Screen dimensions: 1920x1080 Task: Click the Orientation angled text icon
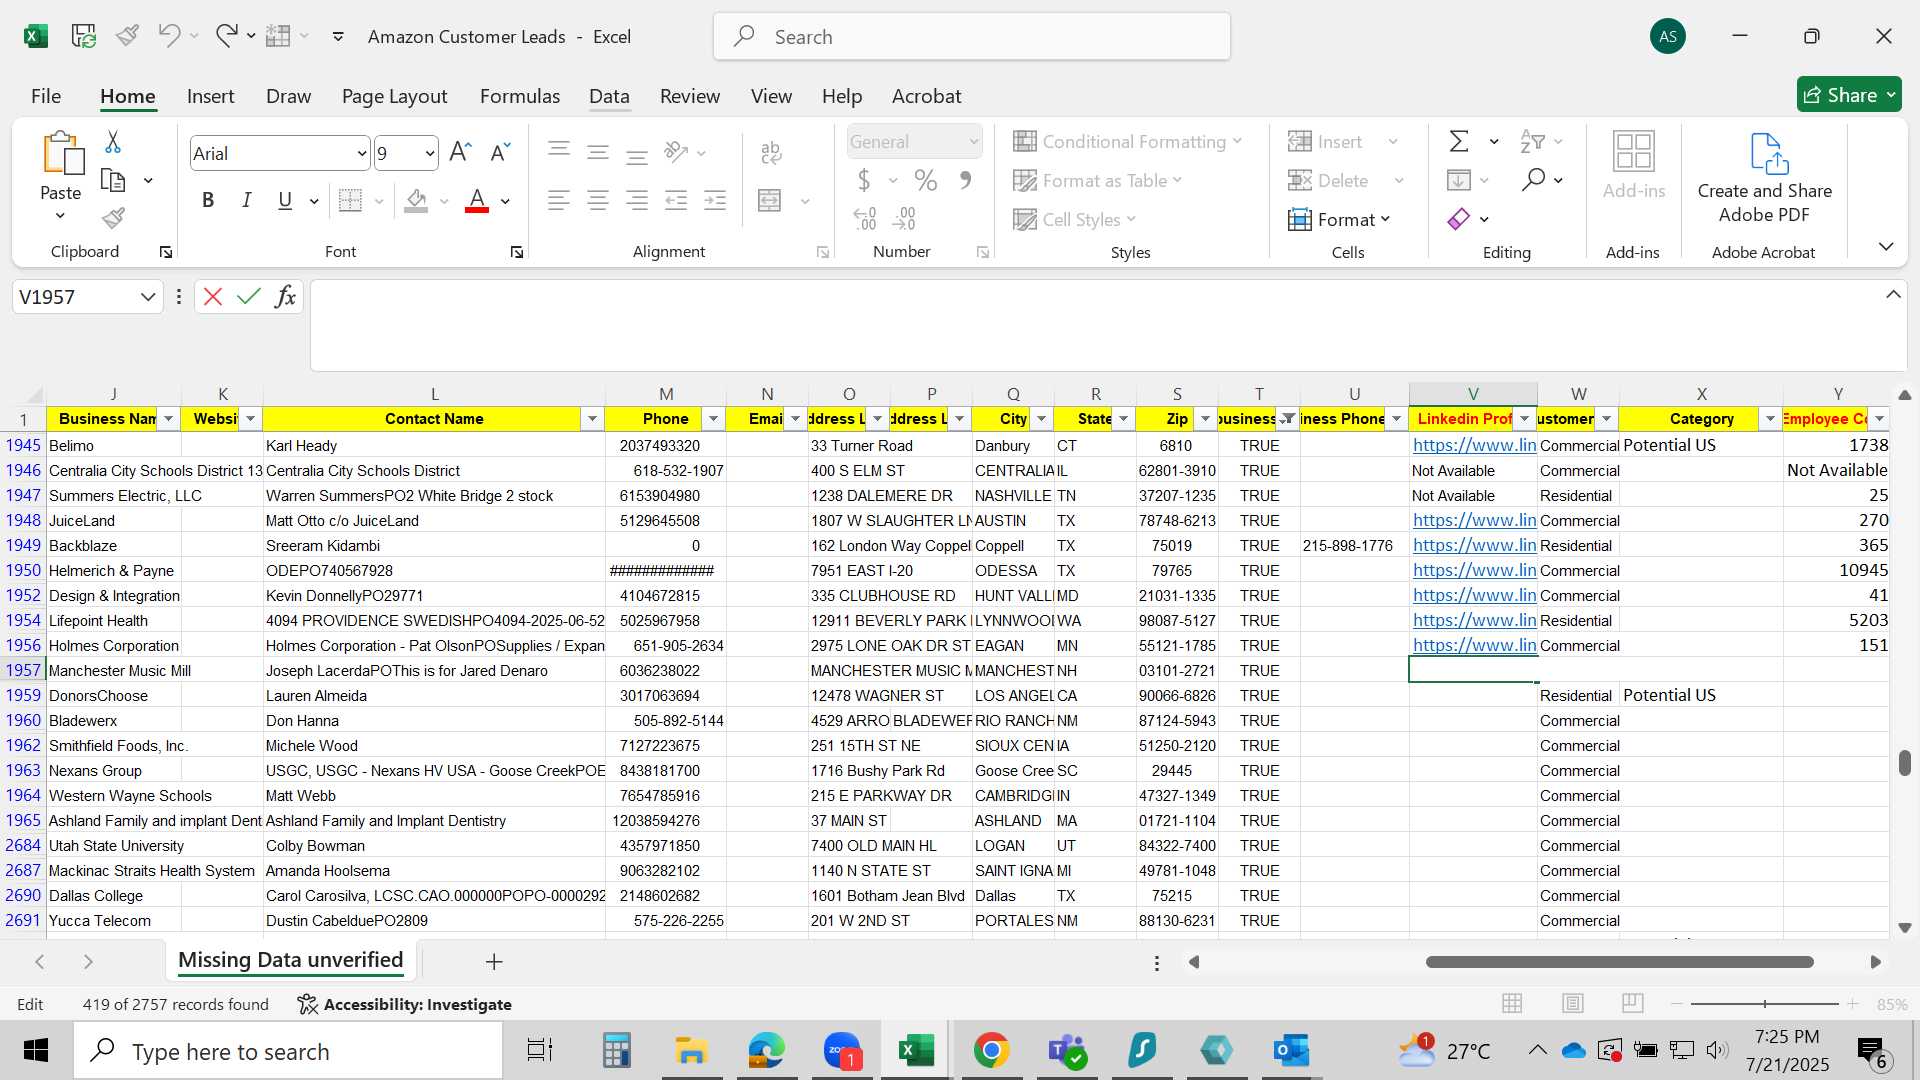[x=677, y=152]
